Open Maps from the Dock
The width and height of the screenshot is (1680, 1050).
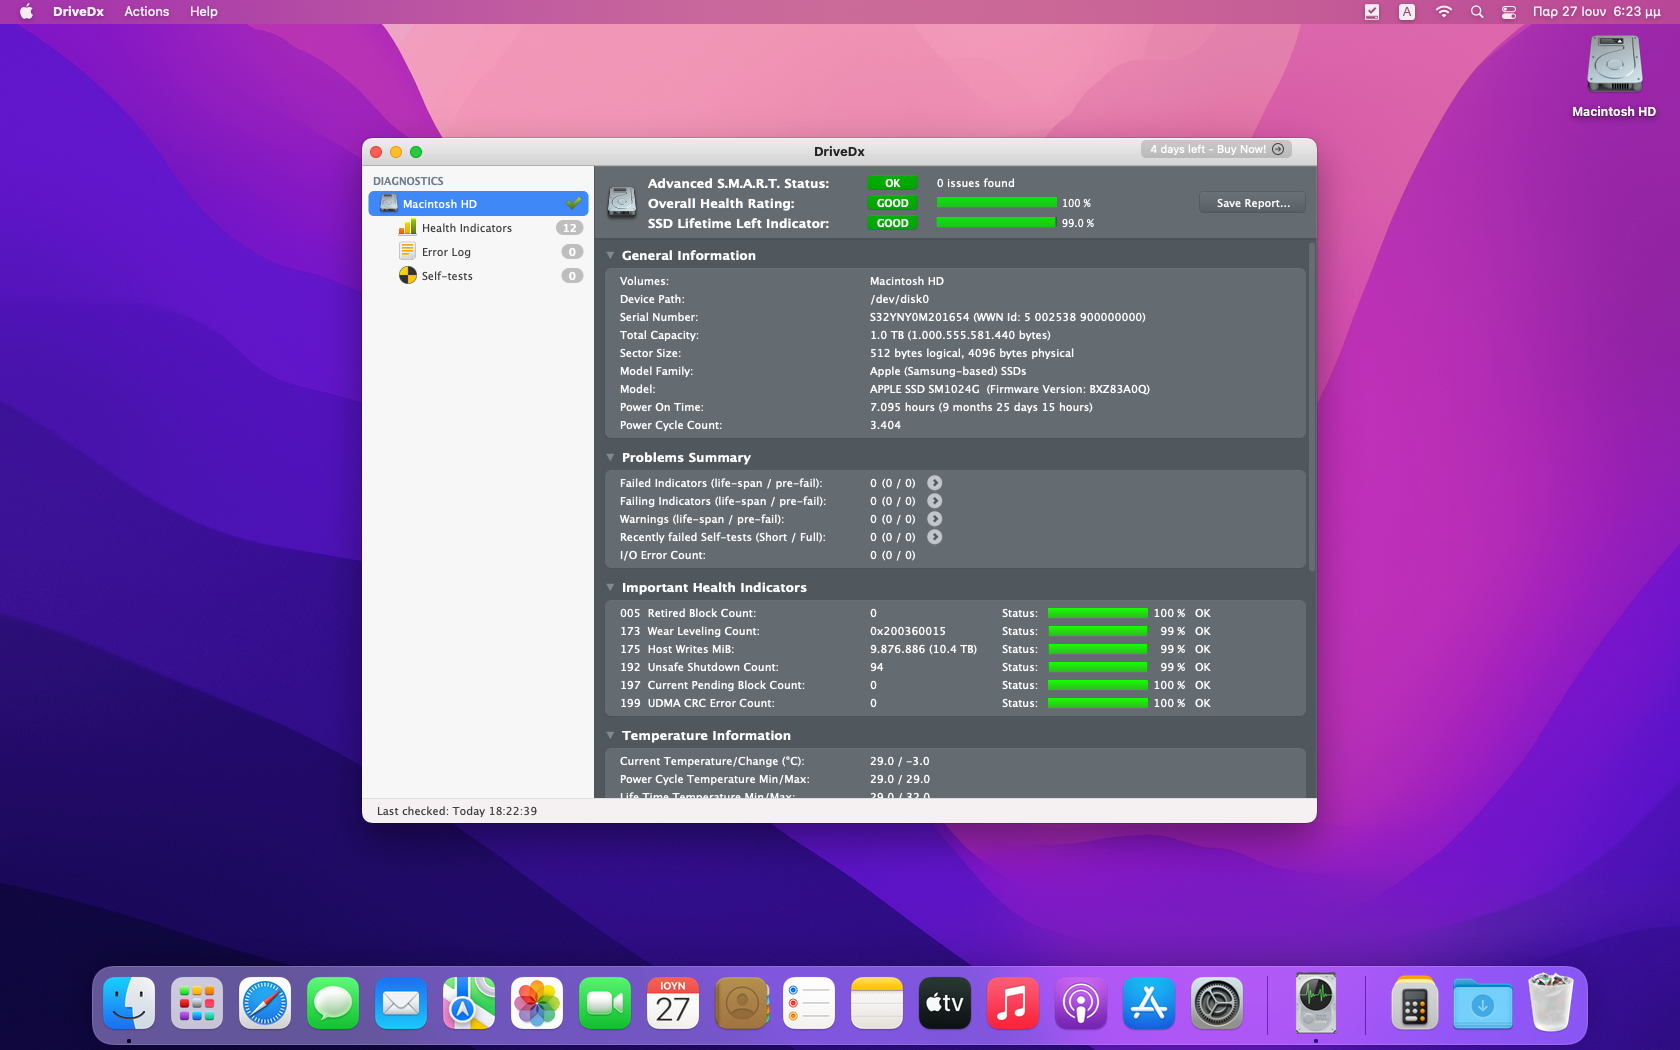tap(469, 1003)
